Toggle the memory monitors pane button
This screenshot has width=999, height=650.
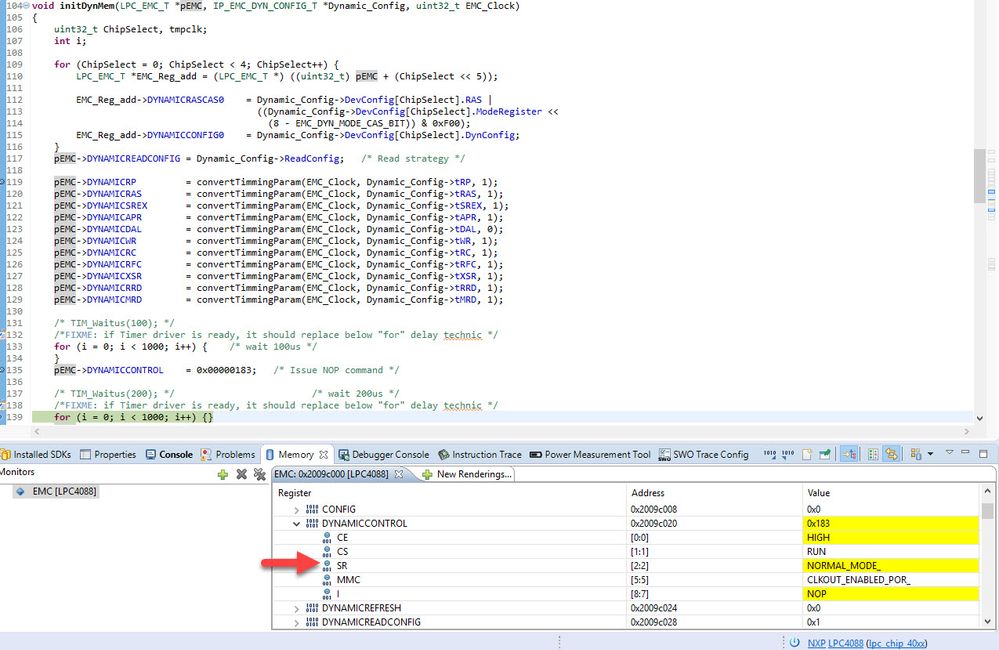[873, 454]
